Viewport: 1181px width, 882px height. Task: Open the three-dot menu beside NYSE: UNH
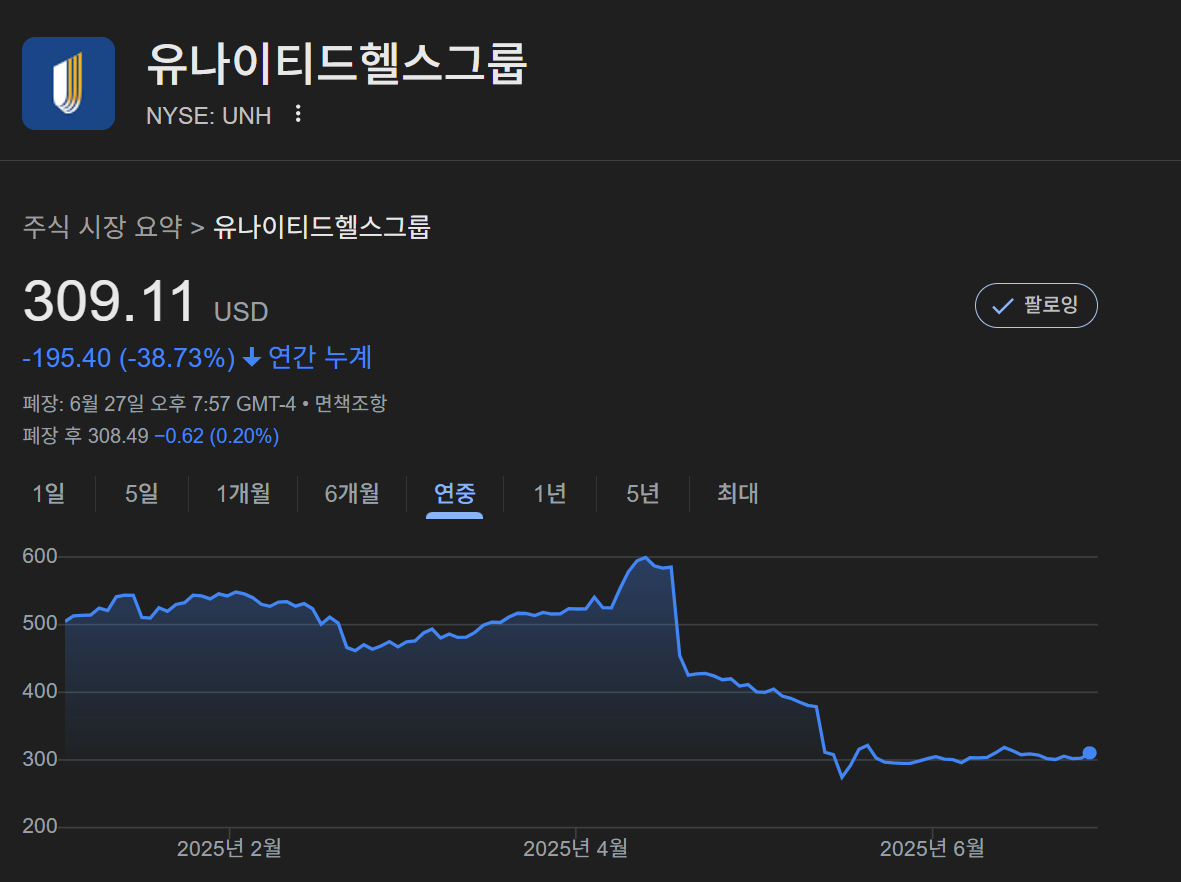coord(298,114)
